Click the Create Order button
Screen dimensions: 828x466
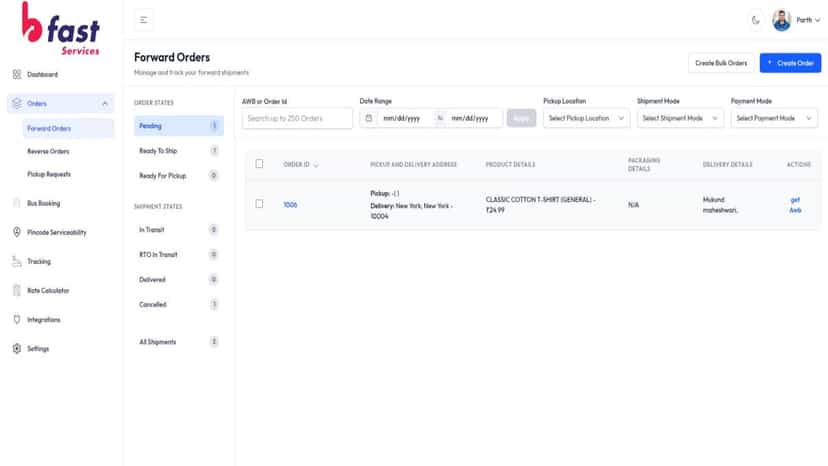tap(790, 63)
